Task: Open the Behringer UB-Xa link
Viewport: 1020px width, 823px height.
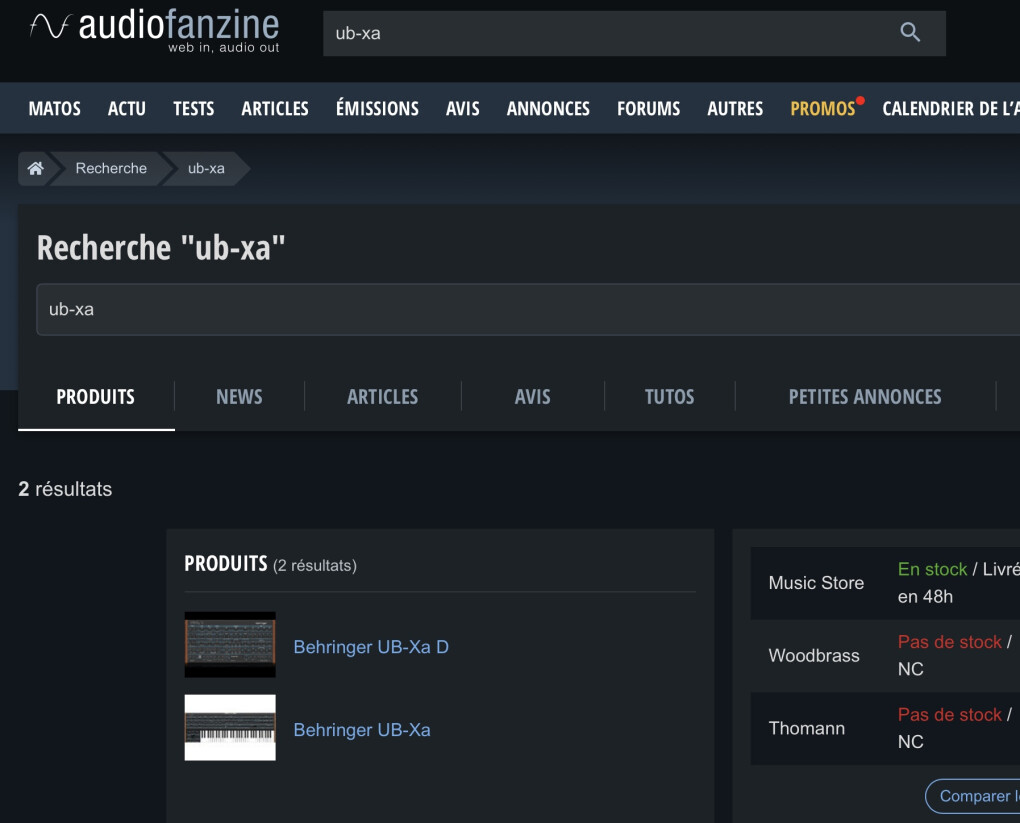Action: click(362, 730)
